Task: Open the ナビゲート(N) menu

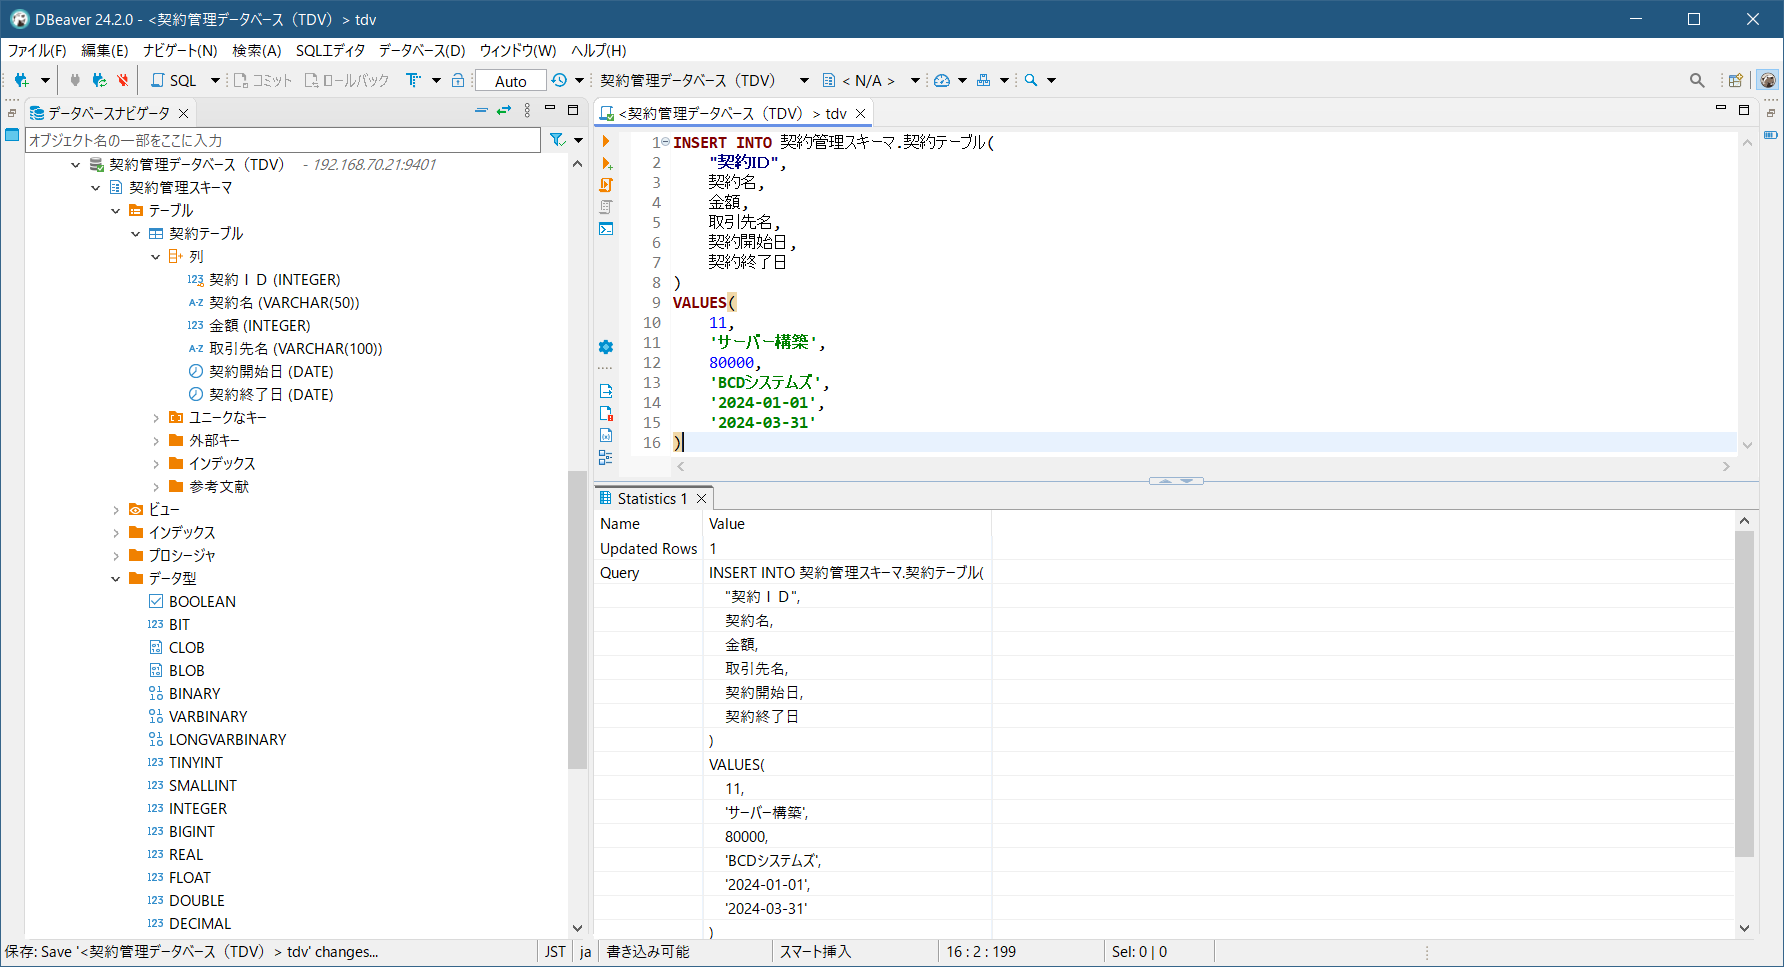Action: (180, 50)
